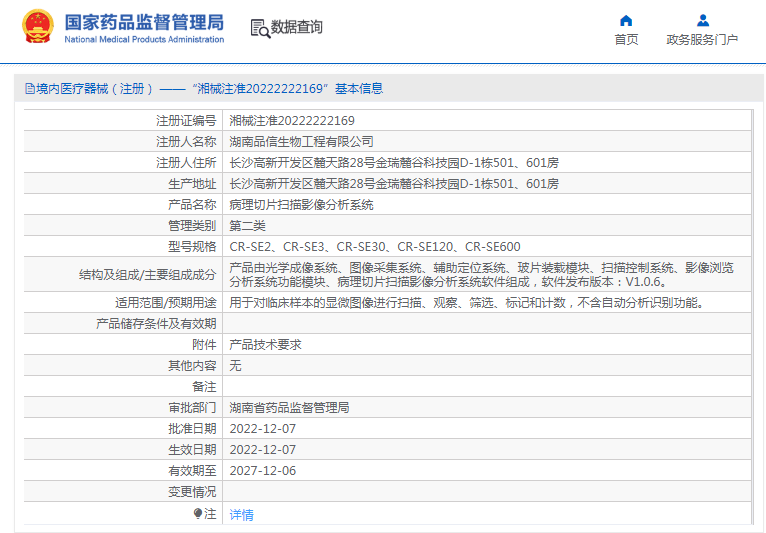Screen dimensions: 766x533
Task: Open the 详情 link
Action: tap(241, 514)
